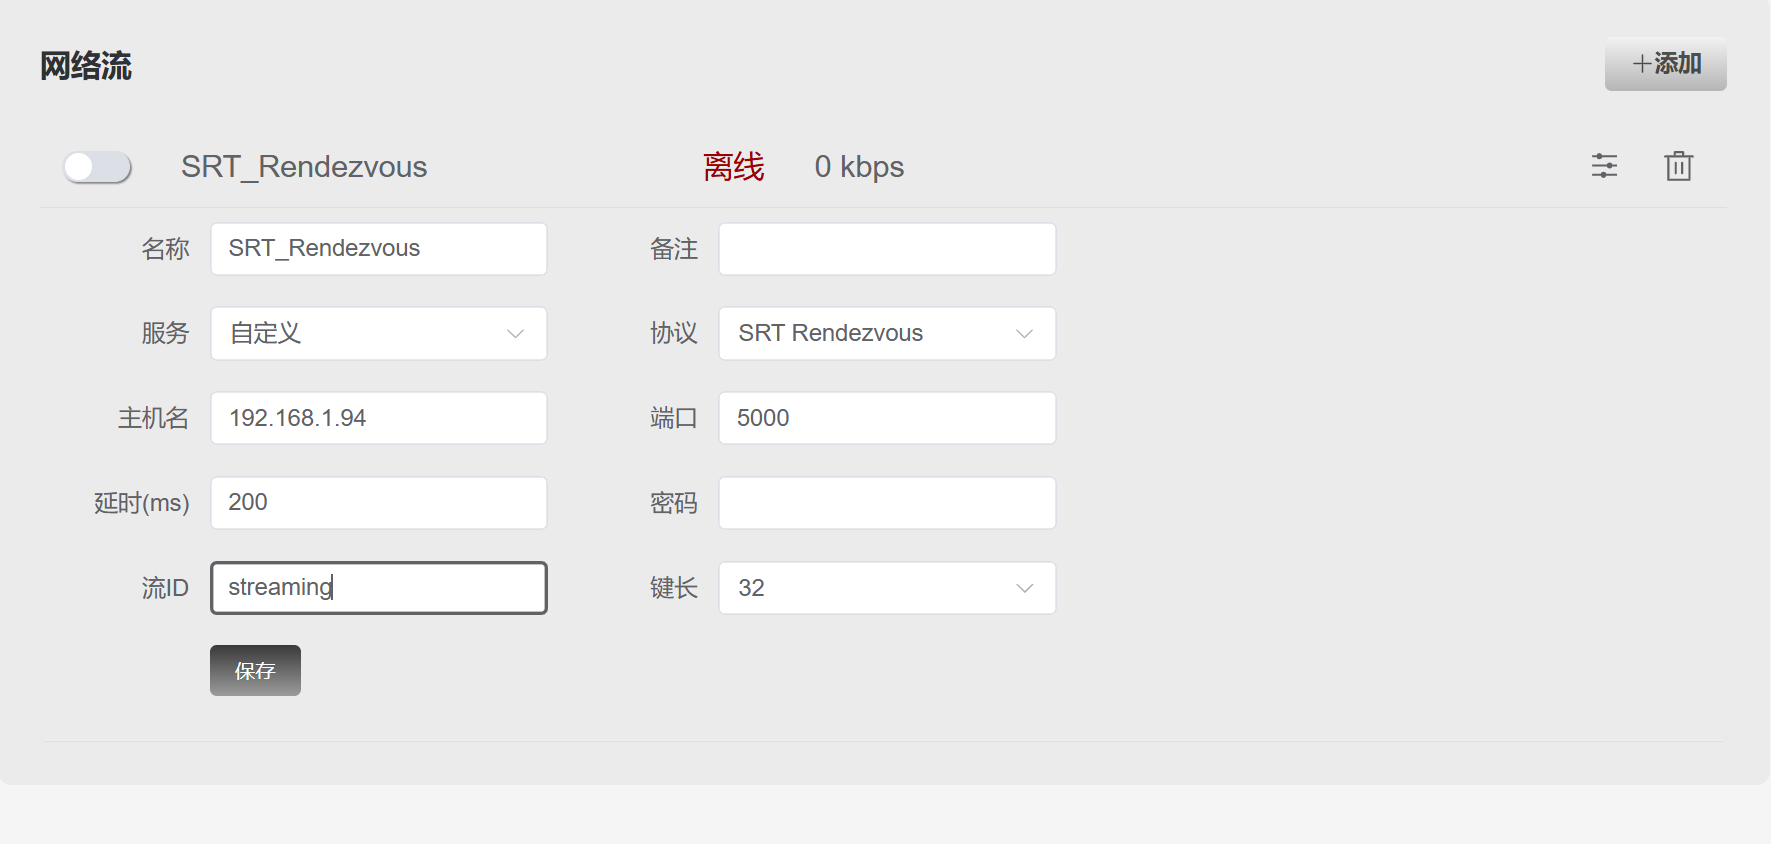Expand the 键长 dropdown showing 32
Image resolution: width=1771 pixels, height=844 pixels.
[x=886, y=588]
